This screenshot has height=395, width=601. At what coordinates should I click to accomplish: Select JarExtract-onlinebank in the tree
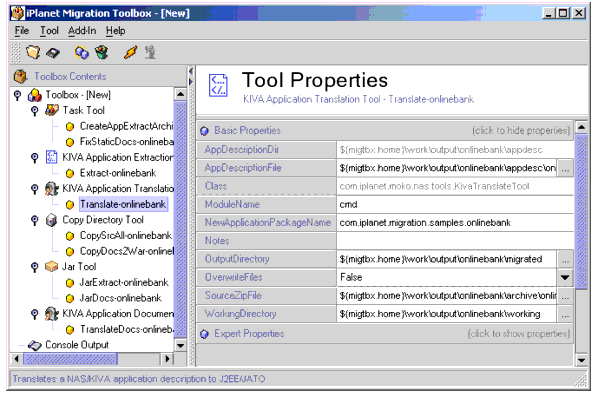123,283
